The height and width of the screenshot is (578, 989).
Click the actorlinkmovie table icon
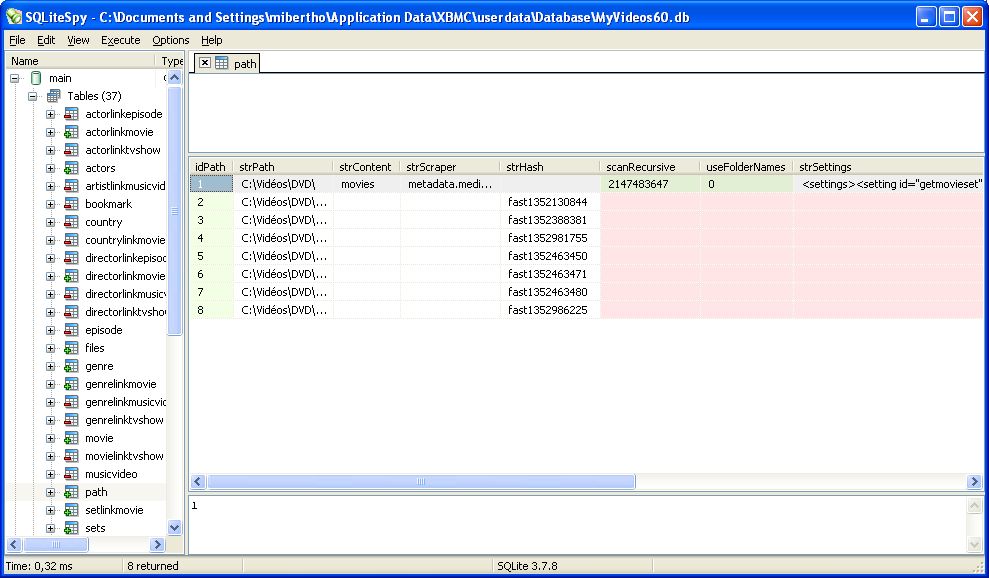click(x=71, y=132)
